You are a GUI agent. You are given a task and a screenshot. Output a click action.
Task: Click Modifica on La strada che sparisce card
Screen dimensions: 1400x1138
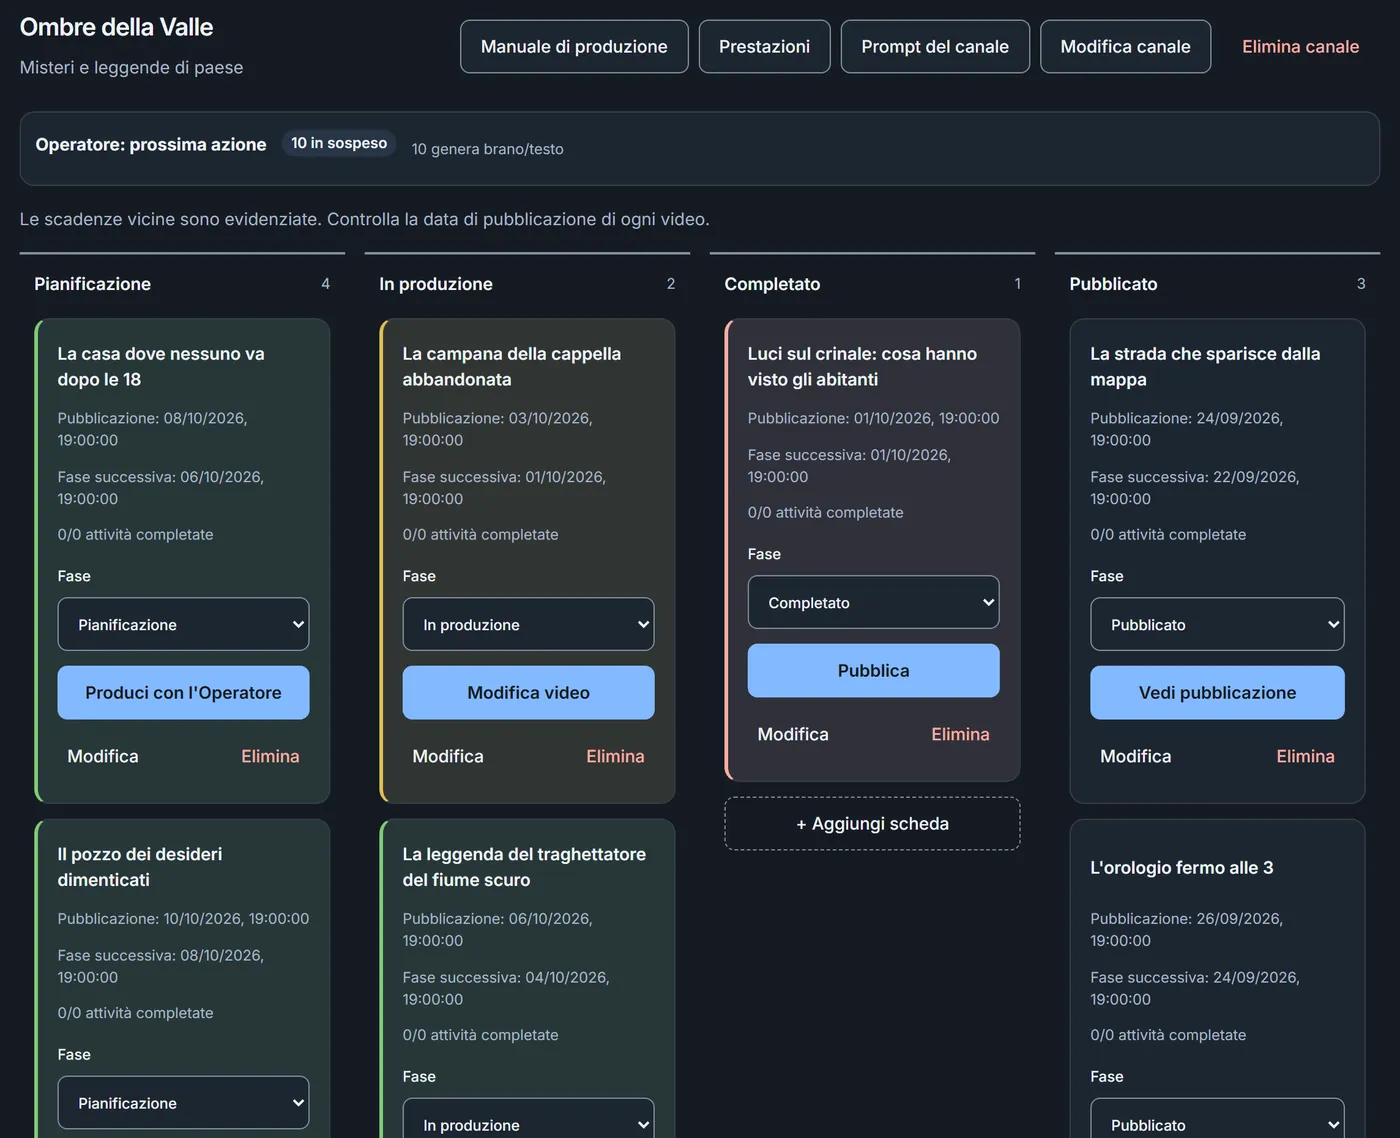point(1136,757)
